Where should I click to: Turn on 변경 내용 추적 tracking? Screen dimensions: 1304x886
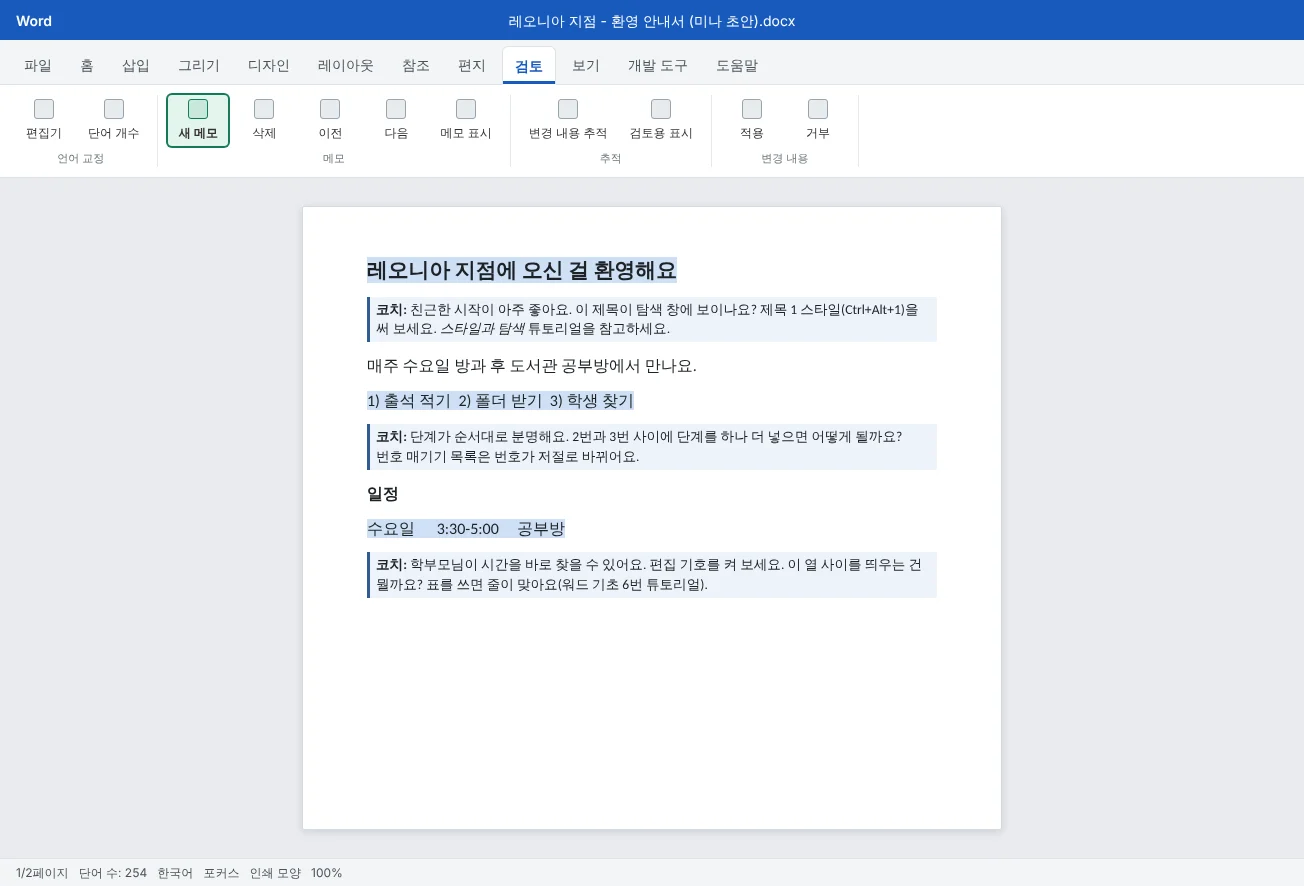point(568,120)
